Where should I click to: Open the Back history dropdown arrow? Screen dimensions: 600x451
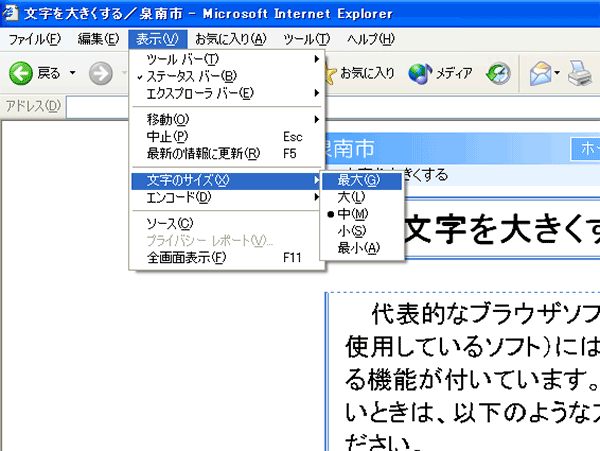[x=72, y=72]
